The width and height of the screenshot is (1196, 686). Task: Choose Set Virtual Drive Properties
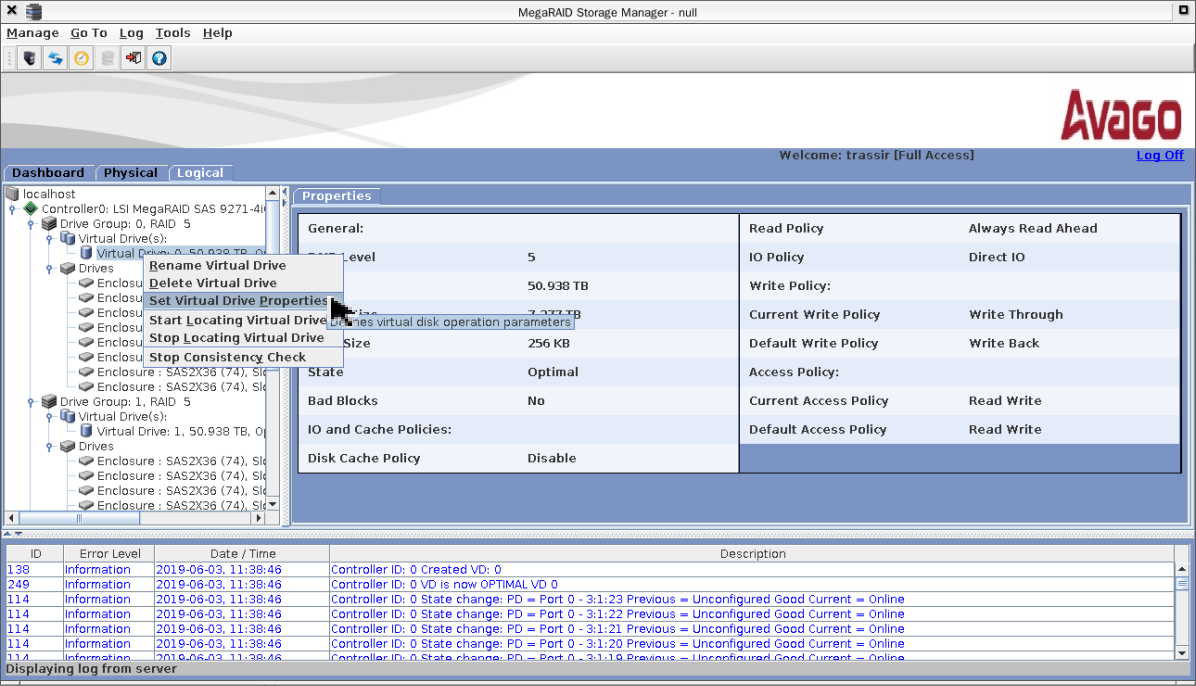point(238,301)
